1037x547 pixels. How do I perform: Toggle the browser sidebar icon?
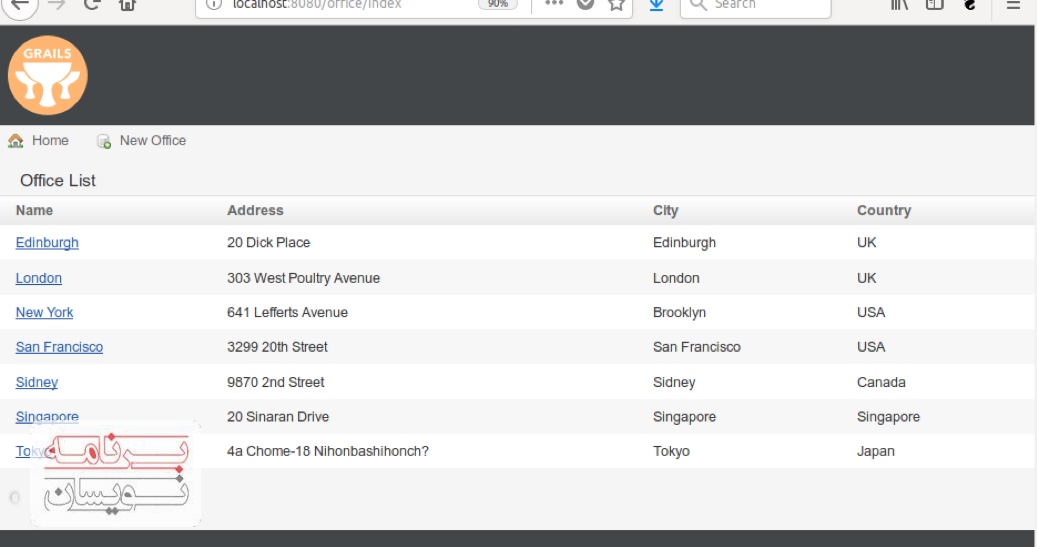point(934,5)
